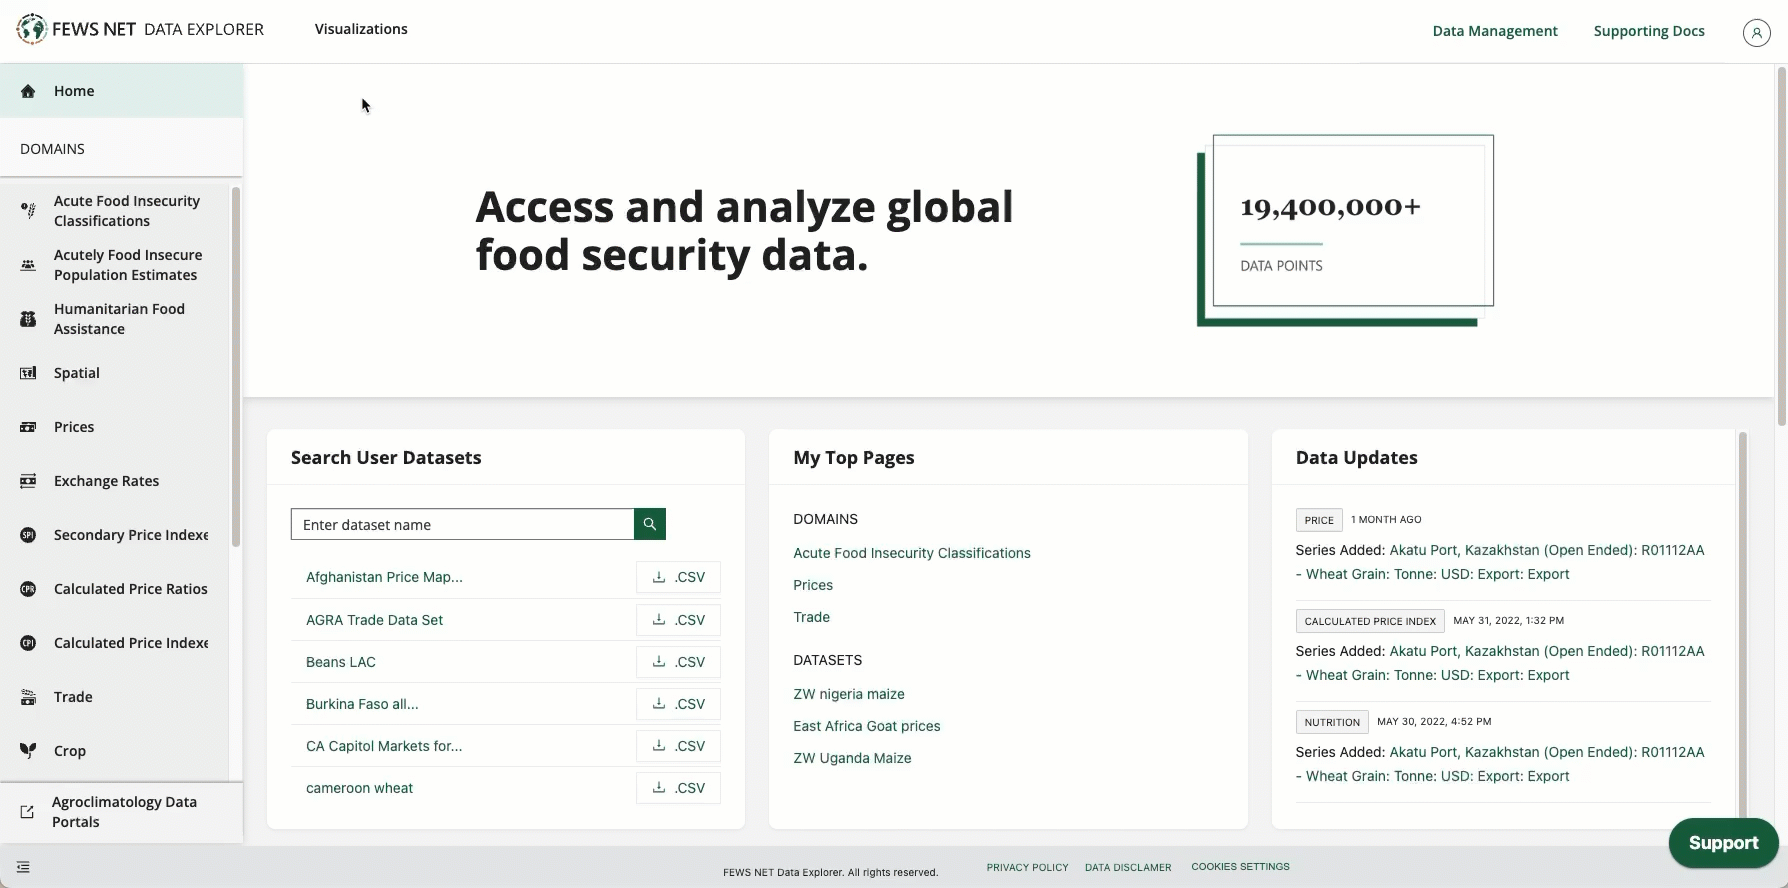Open Supporting Docs in the header

click(x=1648, y=31)
